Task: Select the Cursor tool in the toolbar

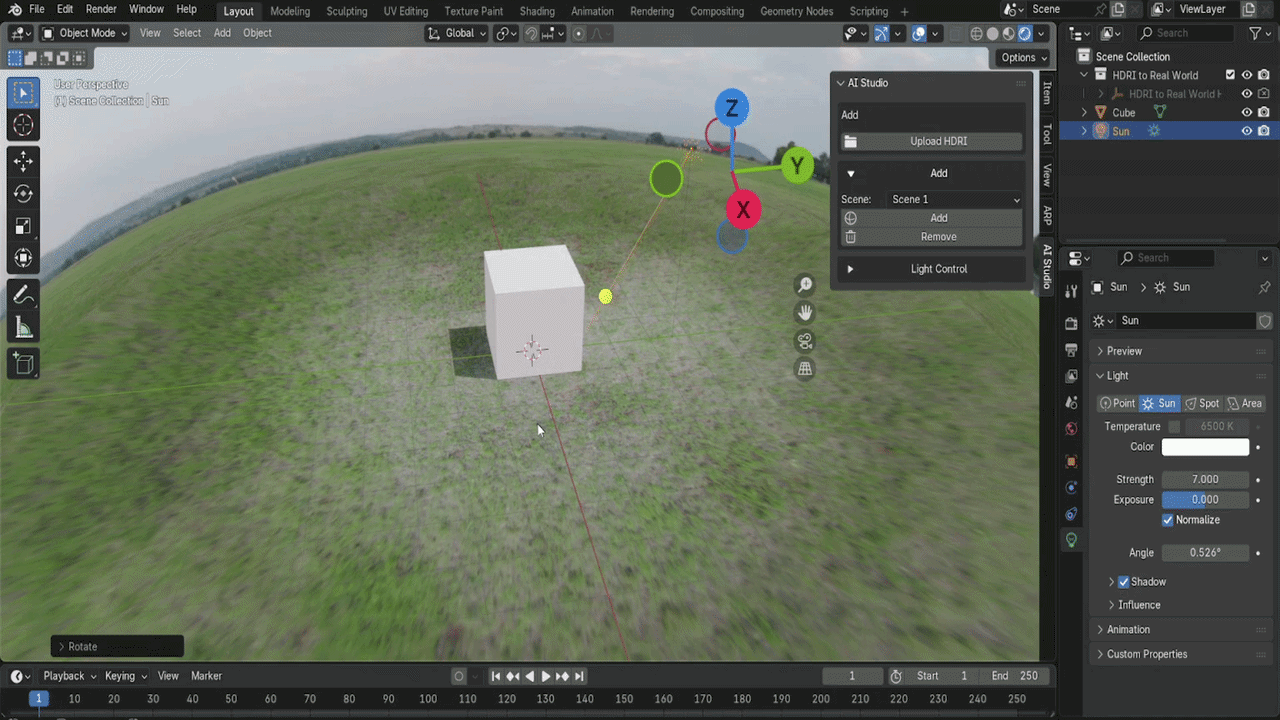Action: 23,125
